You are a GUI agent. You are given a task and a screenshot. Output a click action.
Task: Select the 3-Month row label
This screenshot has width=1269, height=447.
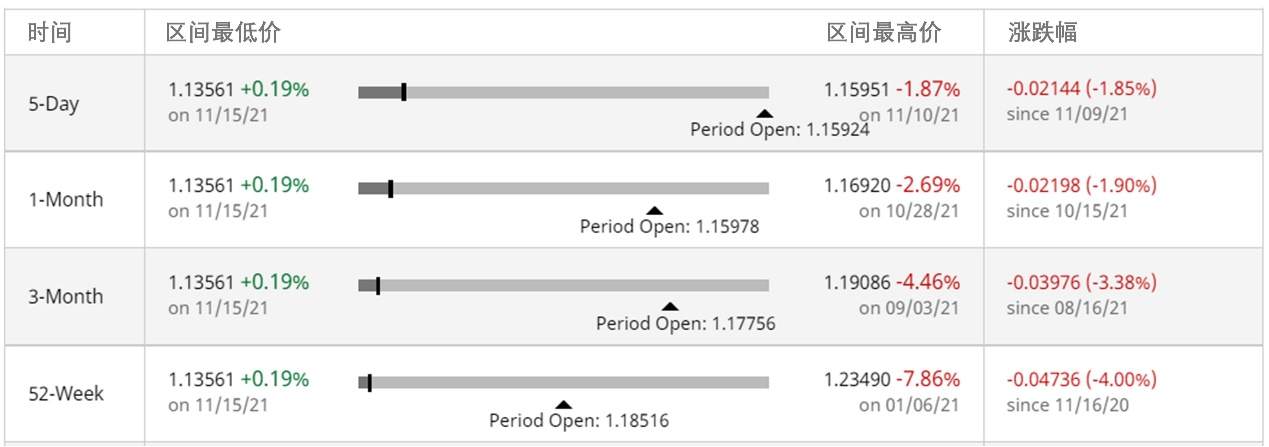click(65, 297)
